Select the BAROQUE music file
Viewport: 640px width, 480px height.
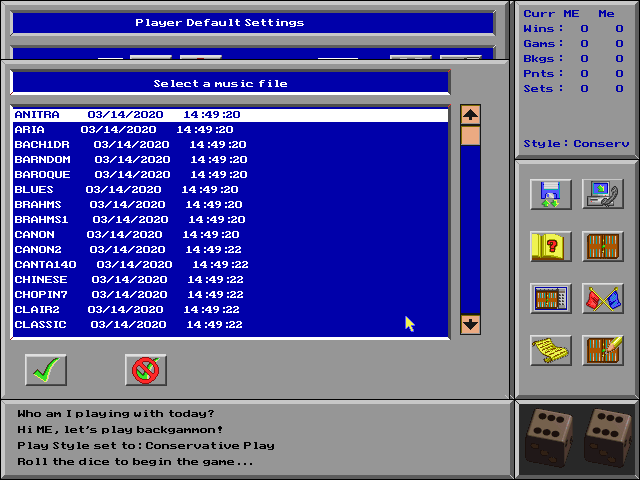pyautogui.click(x=231, y=175)
